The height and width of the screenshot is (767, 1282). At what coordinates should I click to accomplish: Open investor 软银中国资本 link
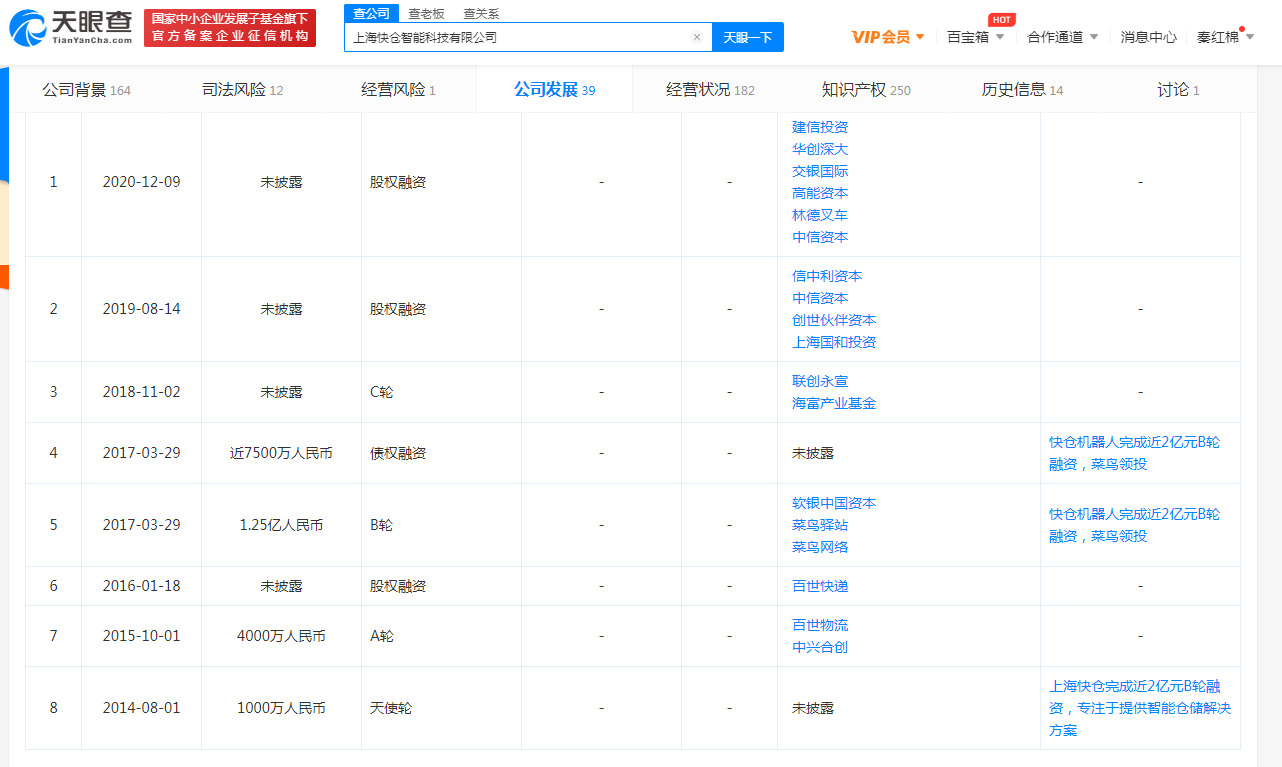click(x=834, y=503)
